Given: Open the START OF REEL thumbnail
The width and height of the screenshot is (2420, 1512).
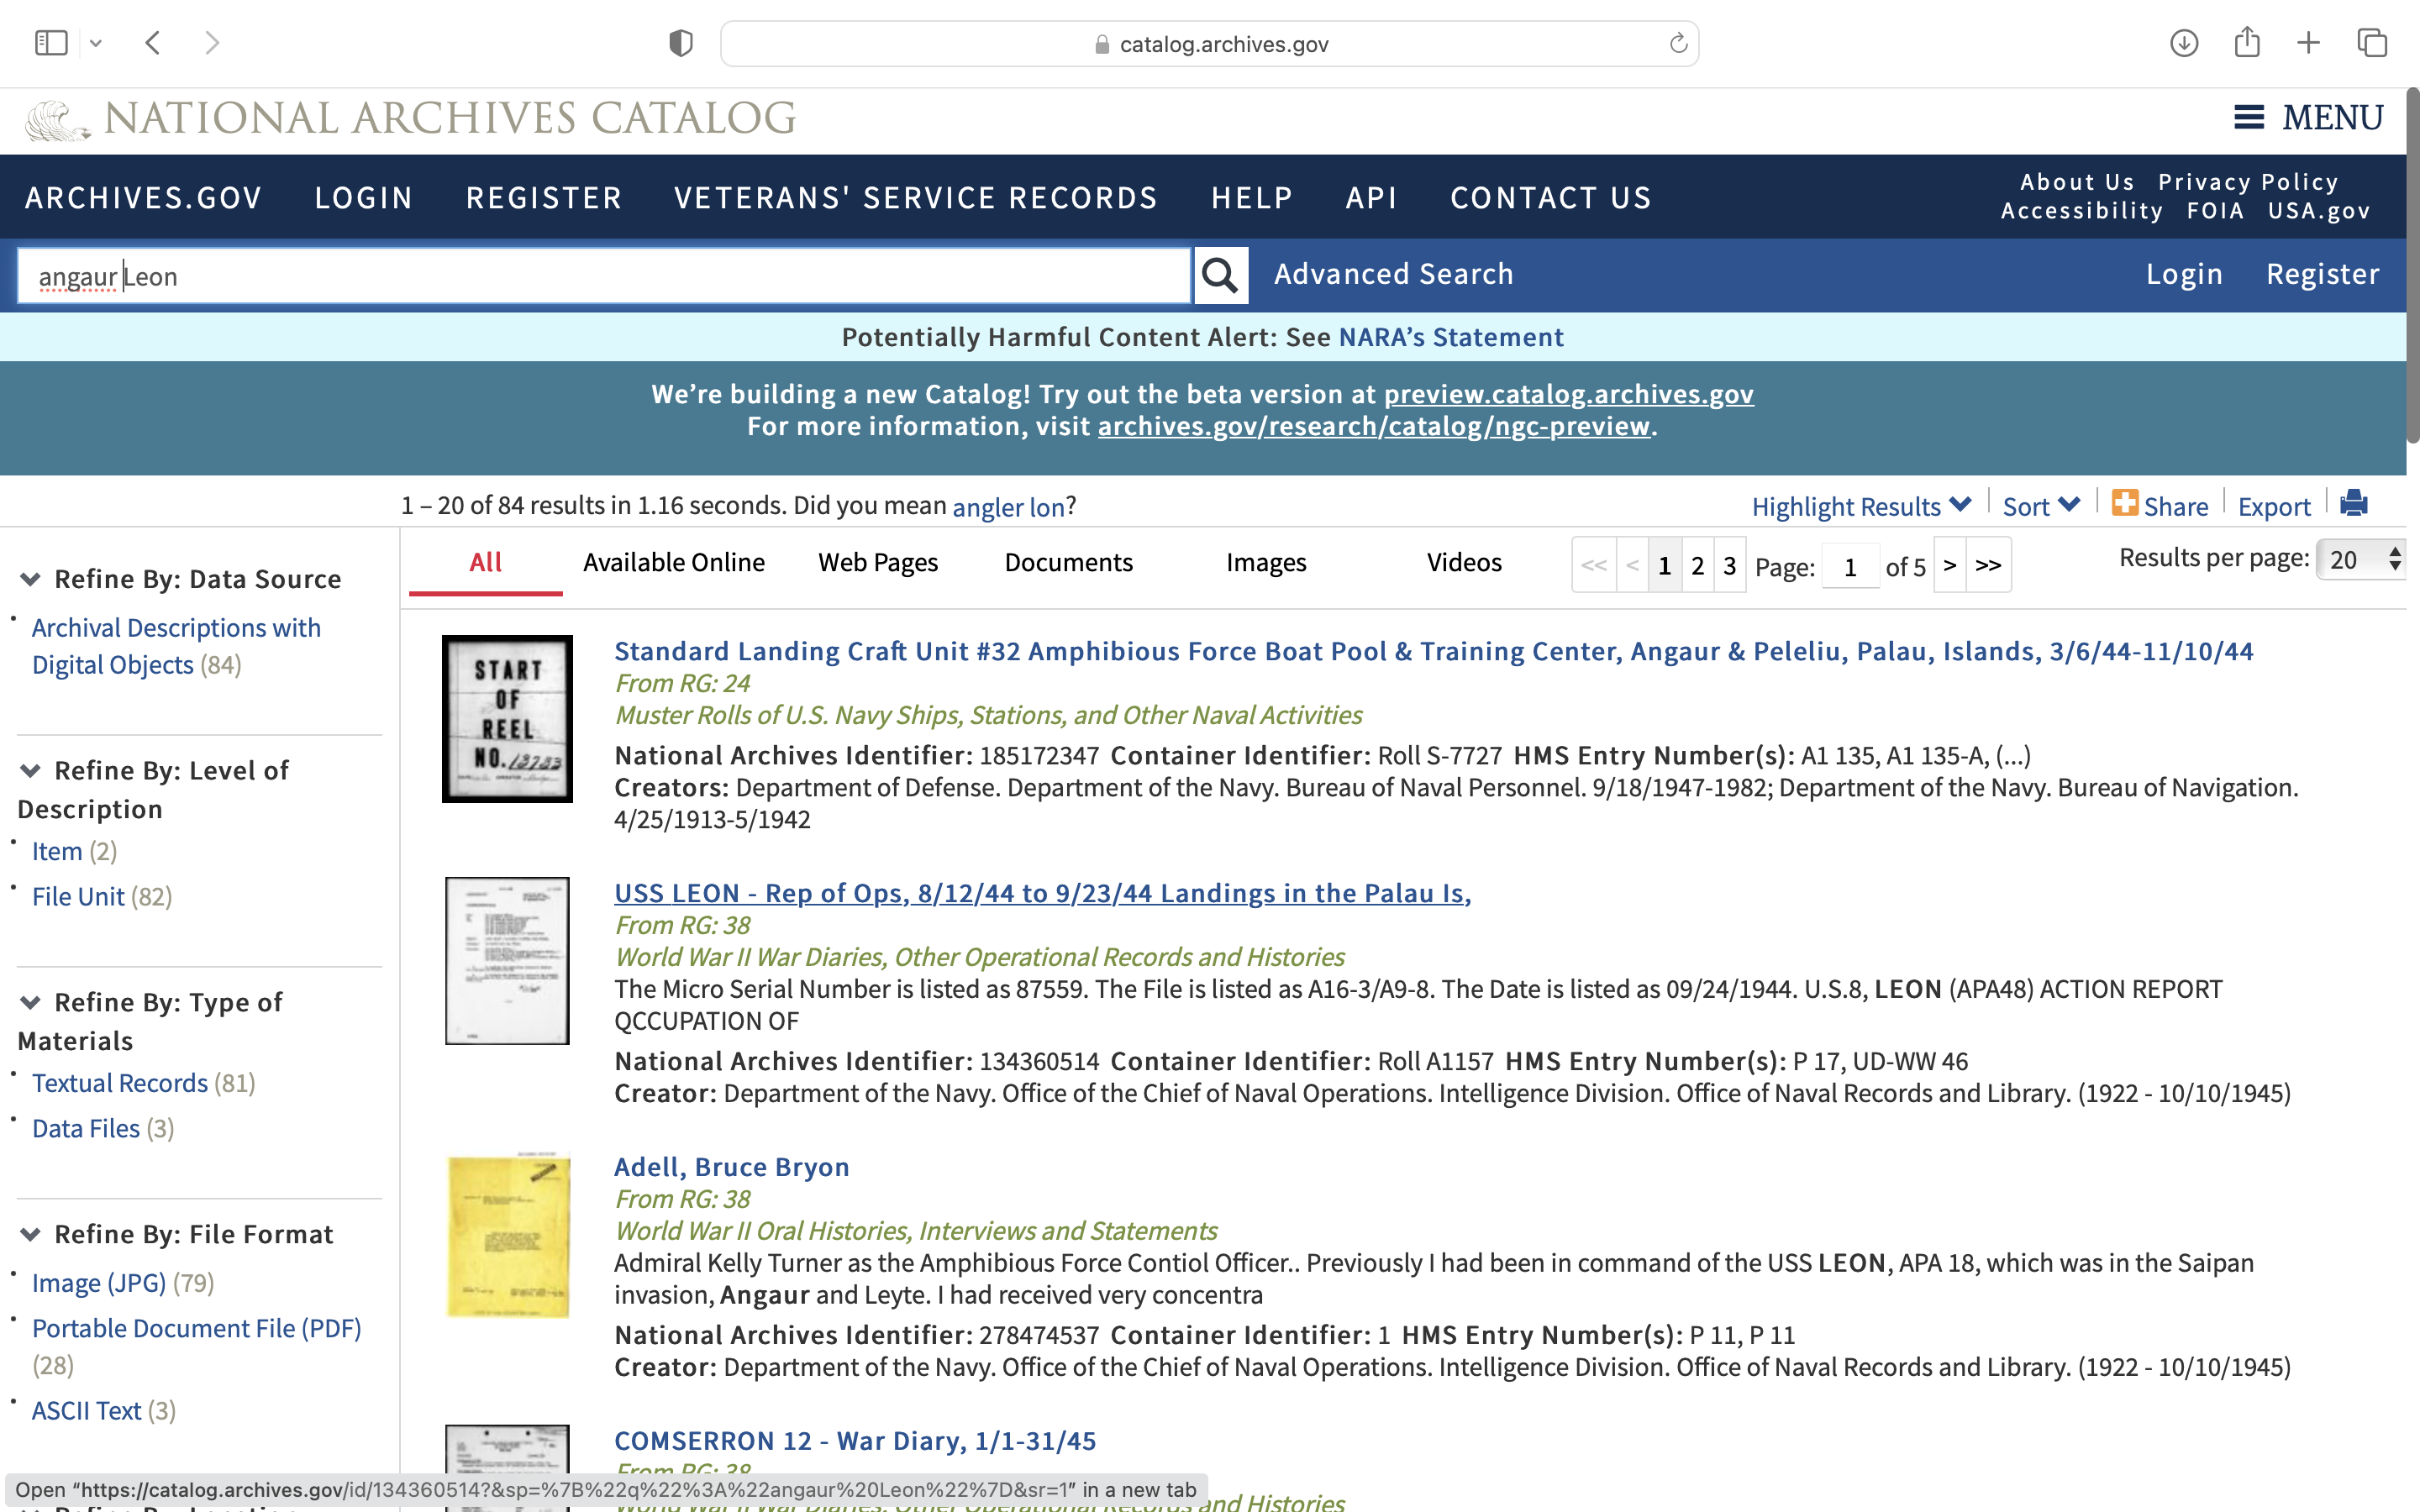Looking at the screenshot, I should [x=507, y=718].
